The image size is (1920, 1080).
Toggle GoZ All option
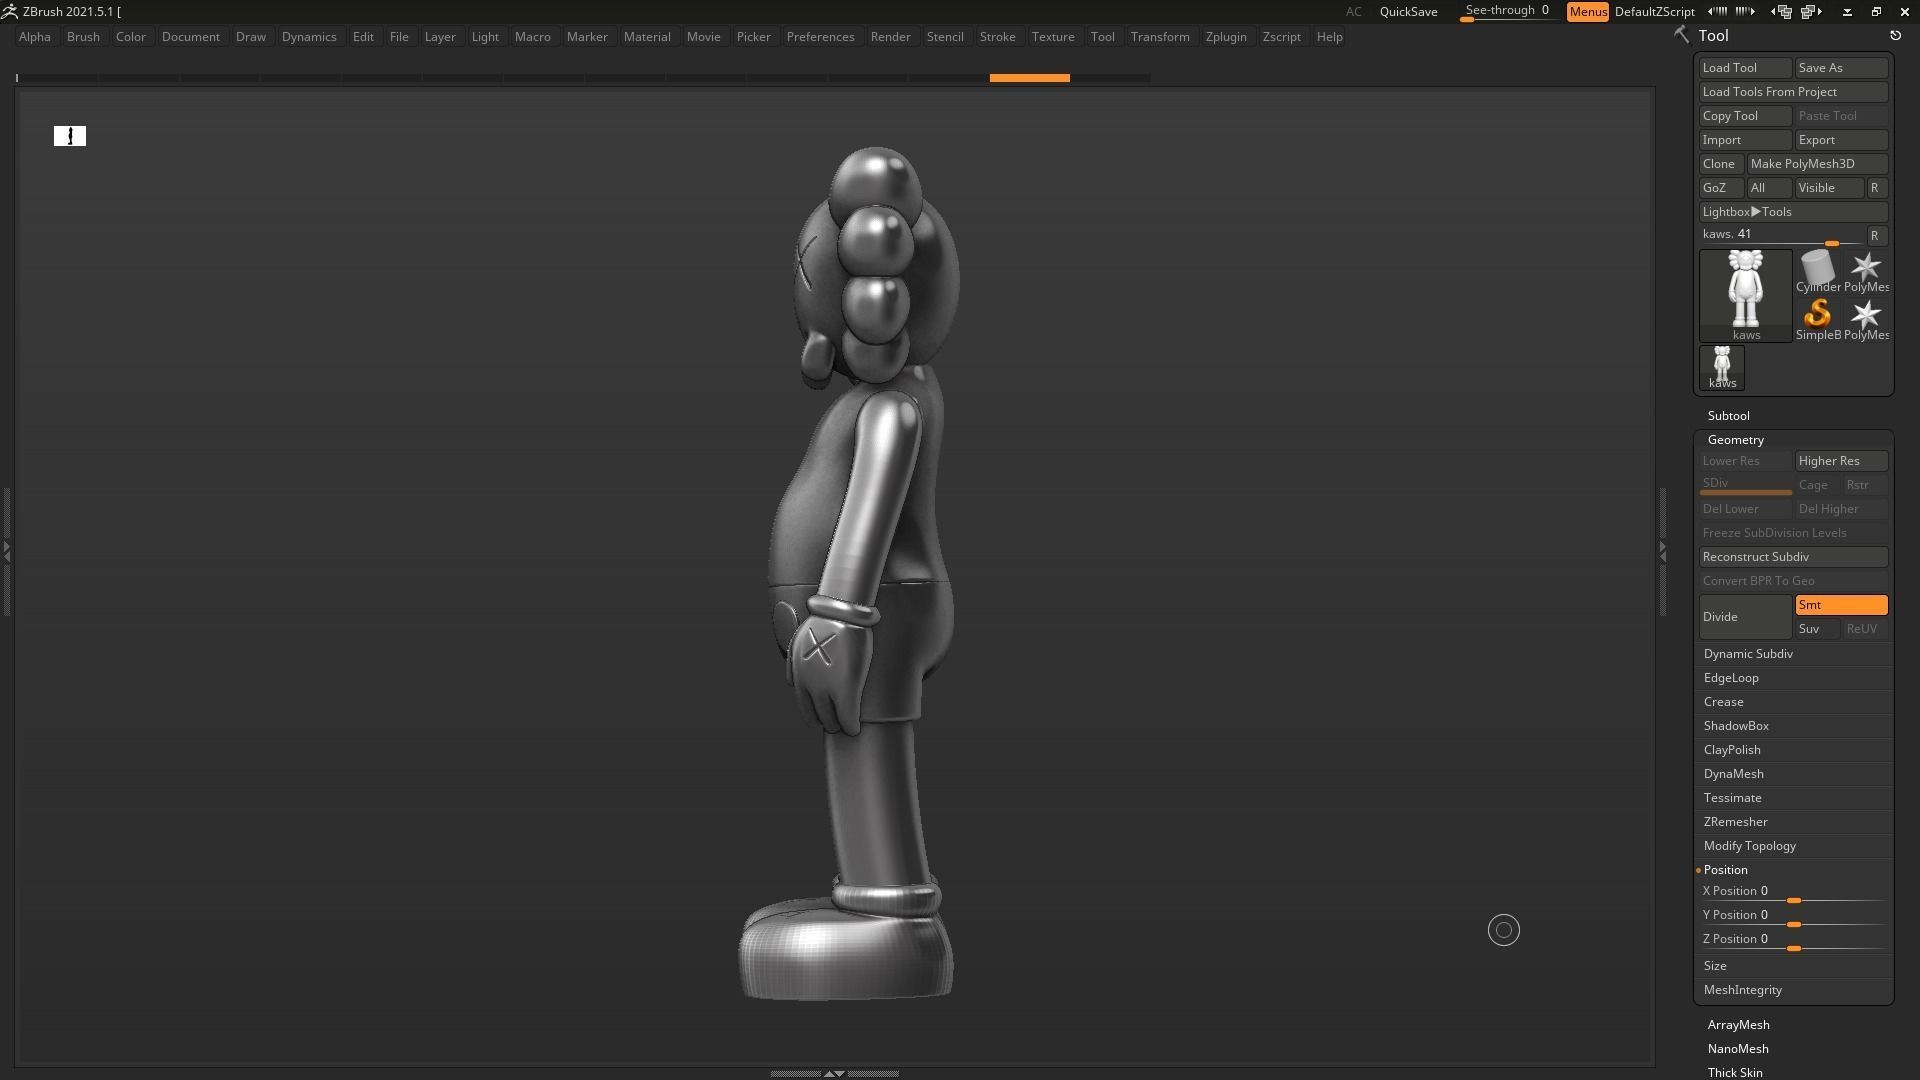click(1768, 188)
